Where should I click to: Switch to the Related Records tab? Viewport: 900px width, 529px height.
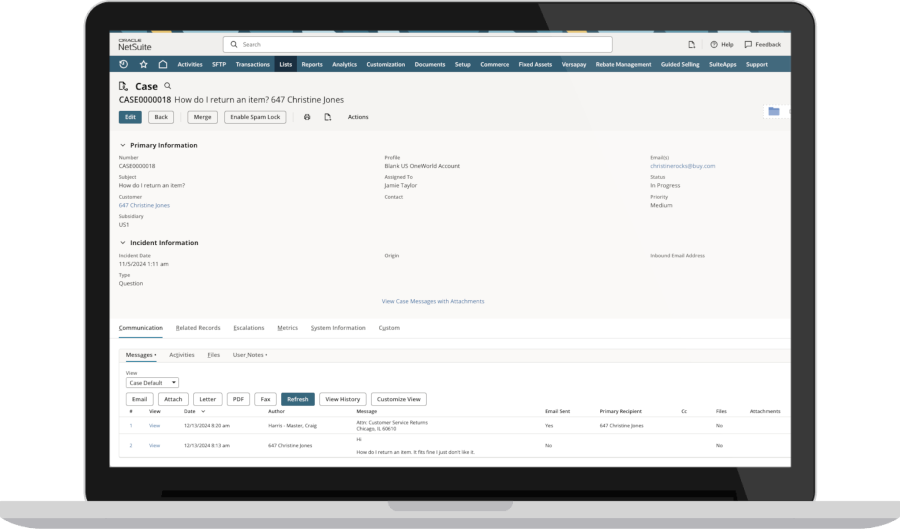(198, 328)
